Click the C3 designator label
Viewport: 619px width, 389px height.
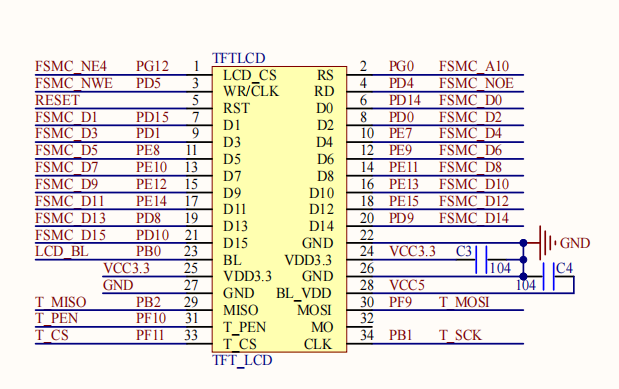(464, 251)
